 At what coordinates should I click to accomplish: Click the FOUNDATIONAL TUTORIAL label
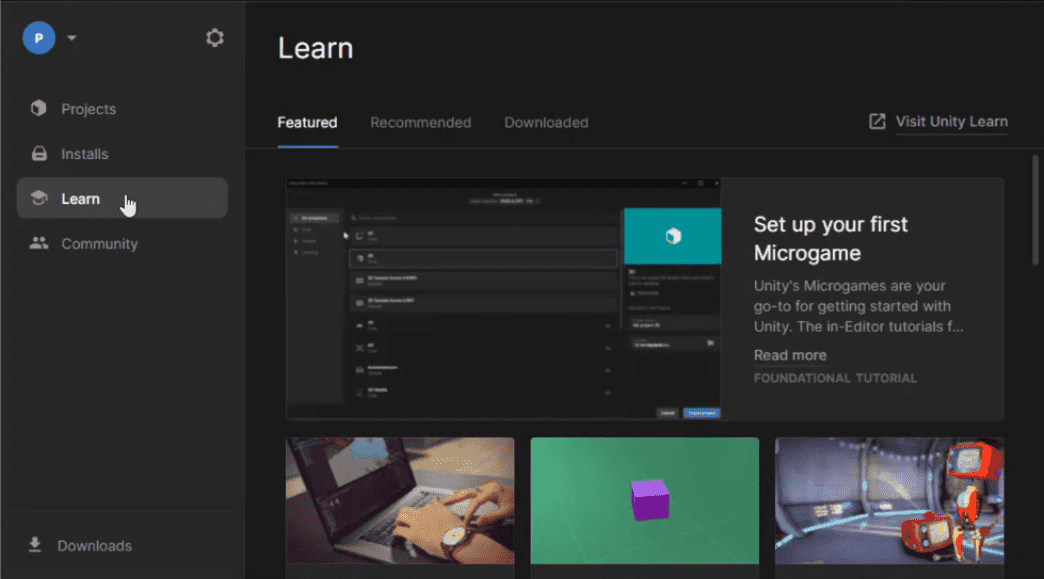tap(835, 378)
